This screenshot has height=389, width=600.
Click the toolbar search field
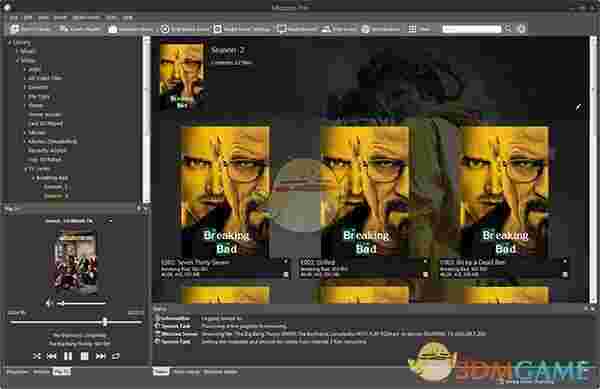point(471,29)
